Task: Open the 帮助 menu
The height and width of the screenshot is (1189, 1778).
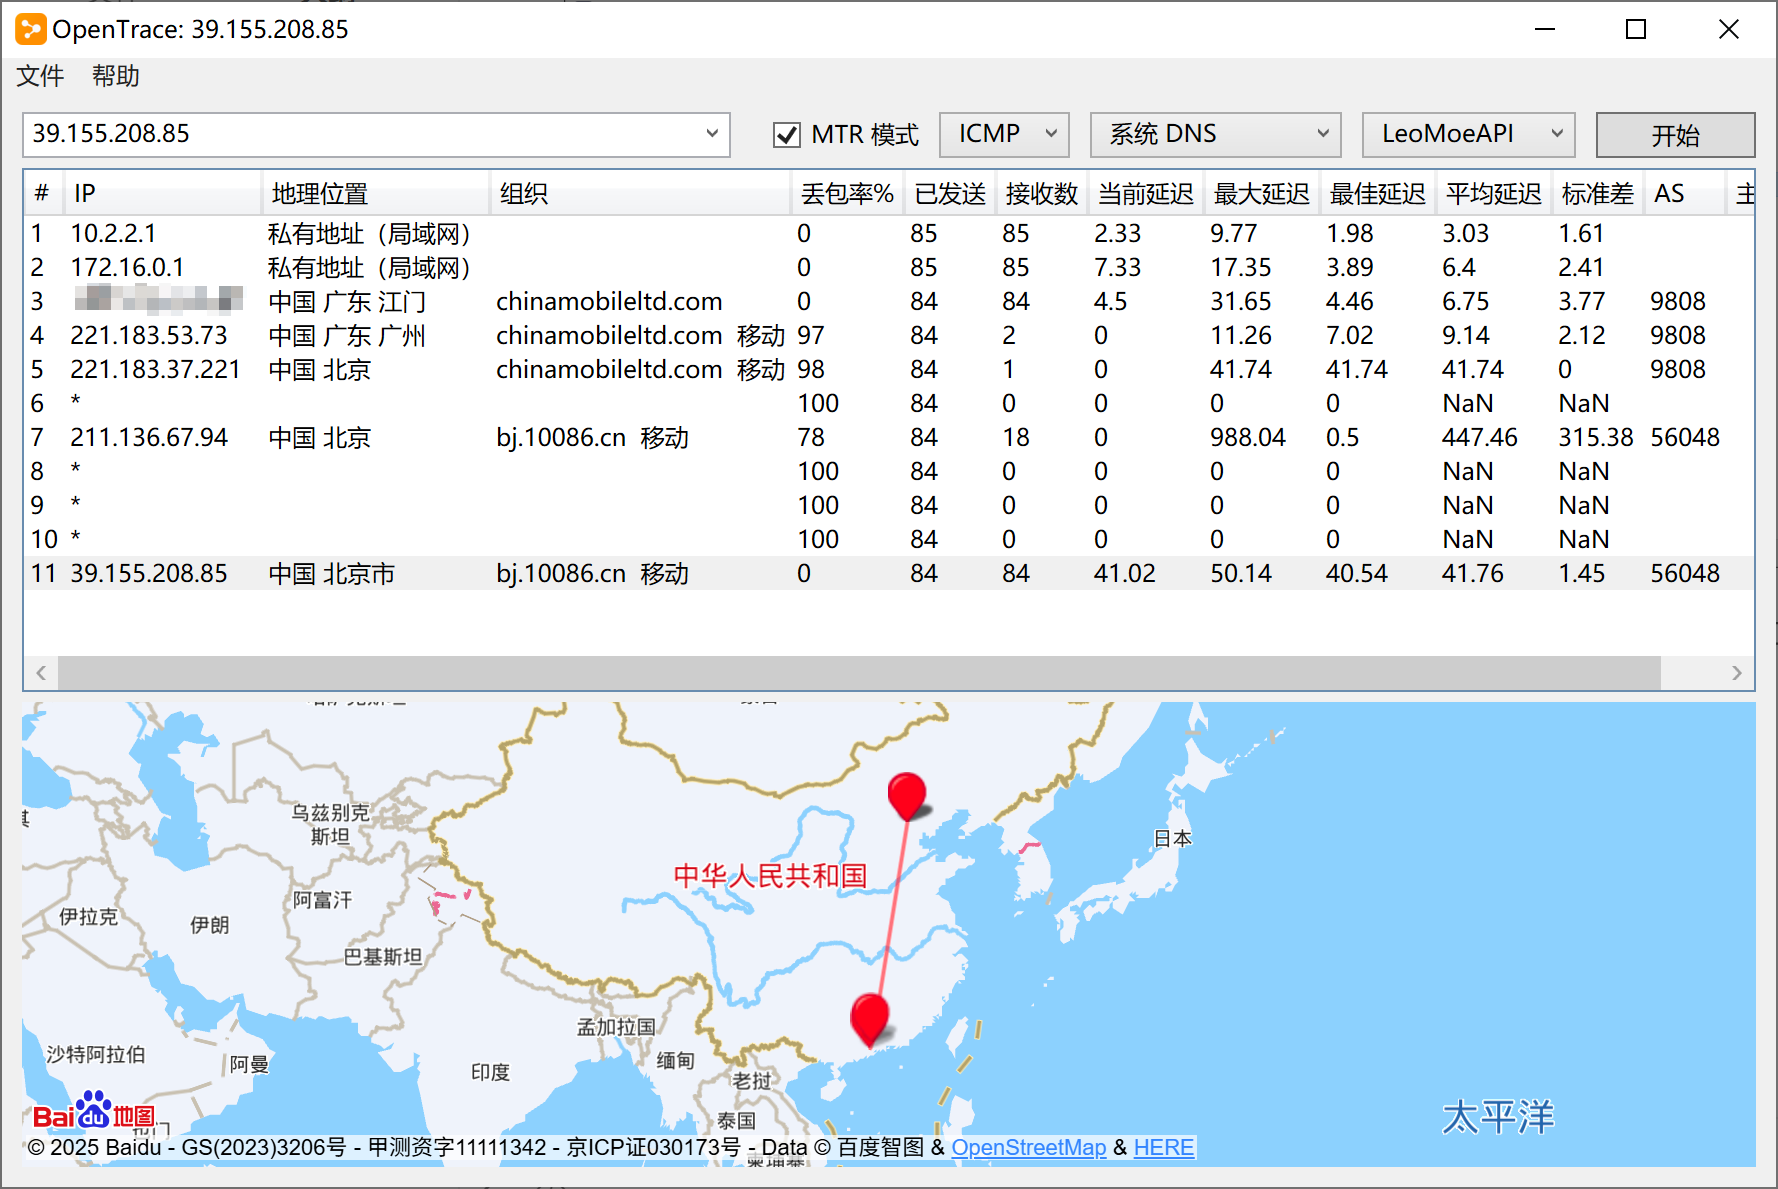Action: coord(115,76)
